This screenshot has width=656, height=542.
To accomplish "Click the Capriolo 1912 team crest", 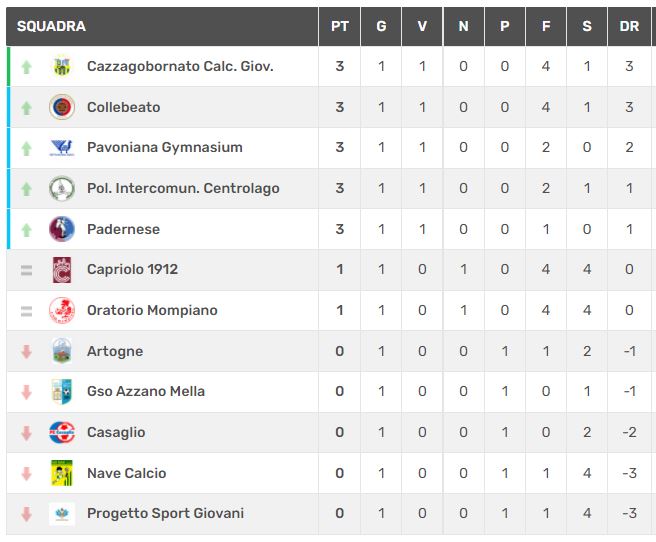I will click(61, 270).
